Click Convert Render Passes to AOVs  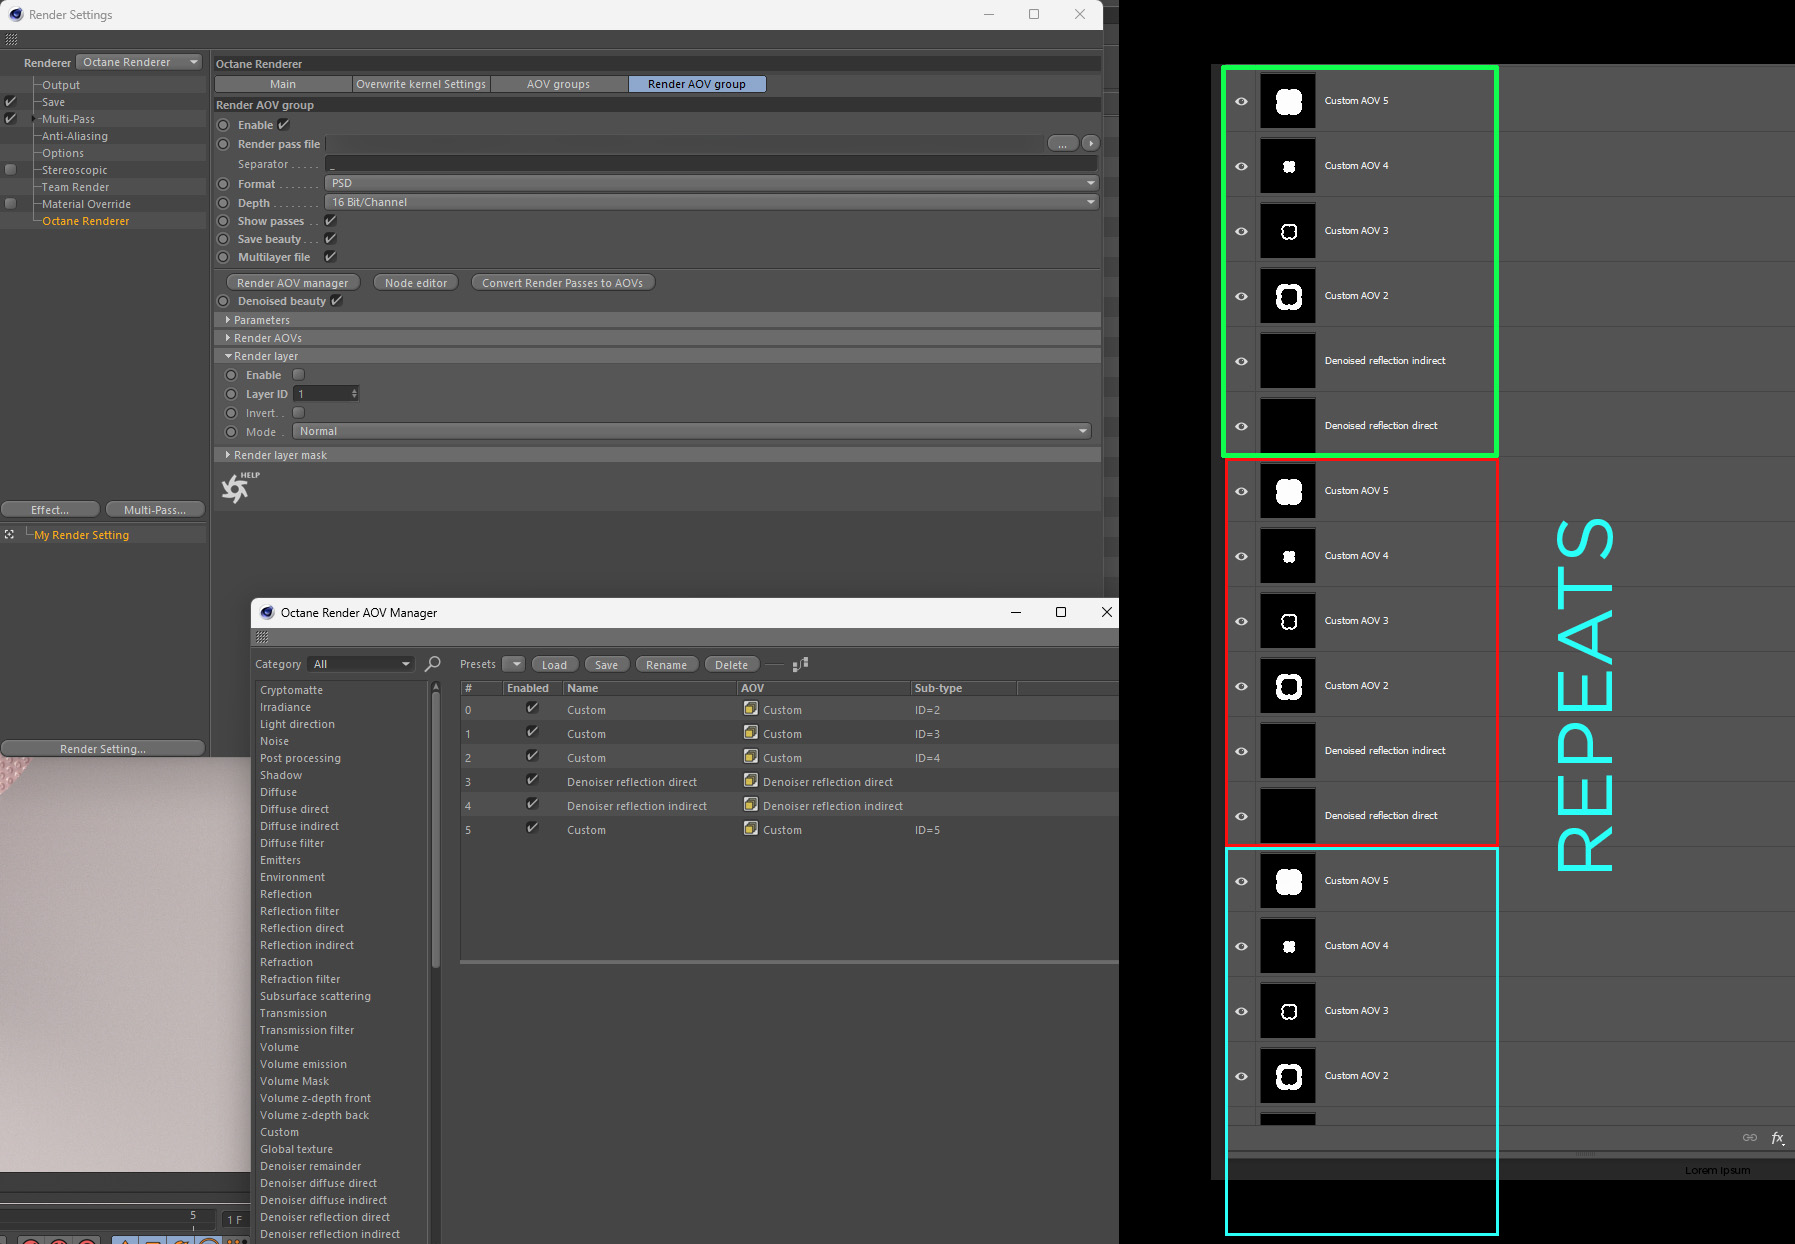coord(563,283)
